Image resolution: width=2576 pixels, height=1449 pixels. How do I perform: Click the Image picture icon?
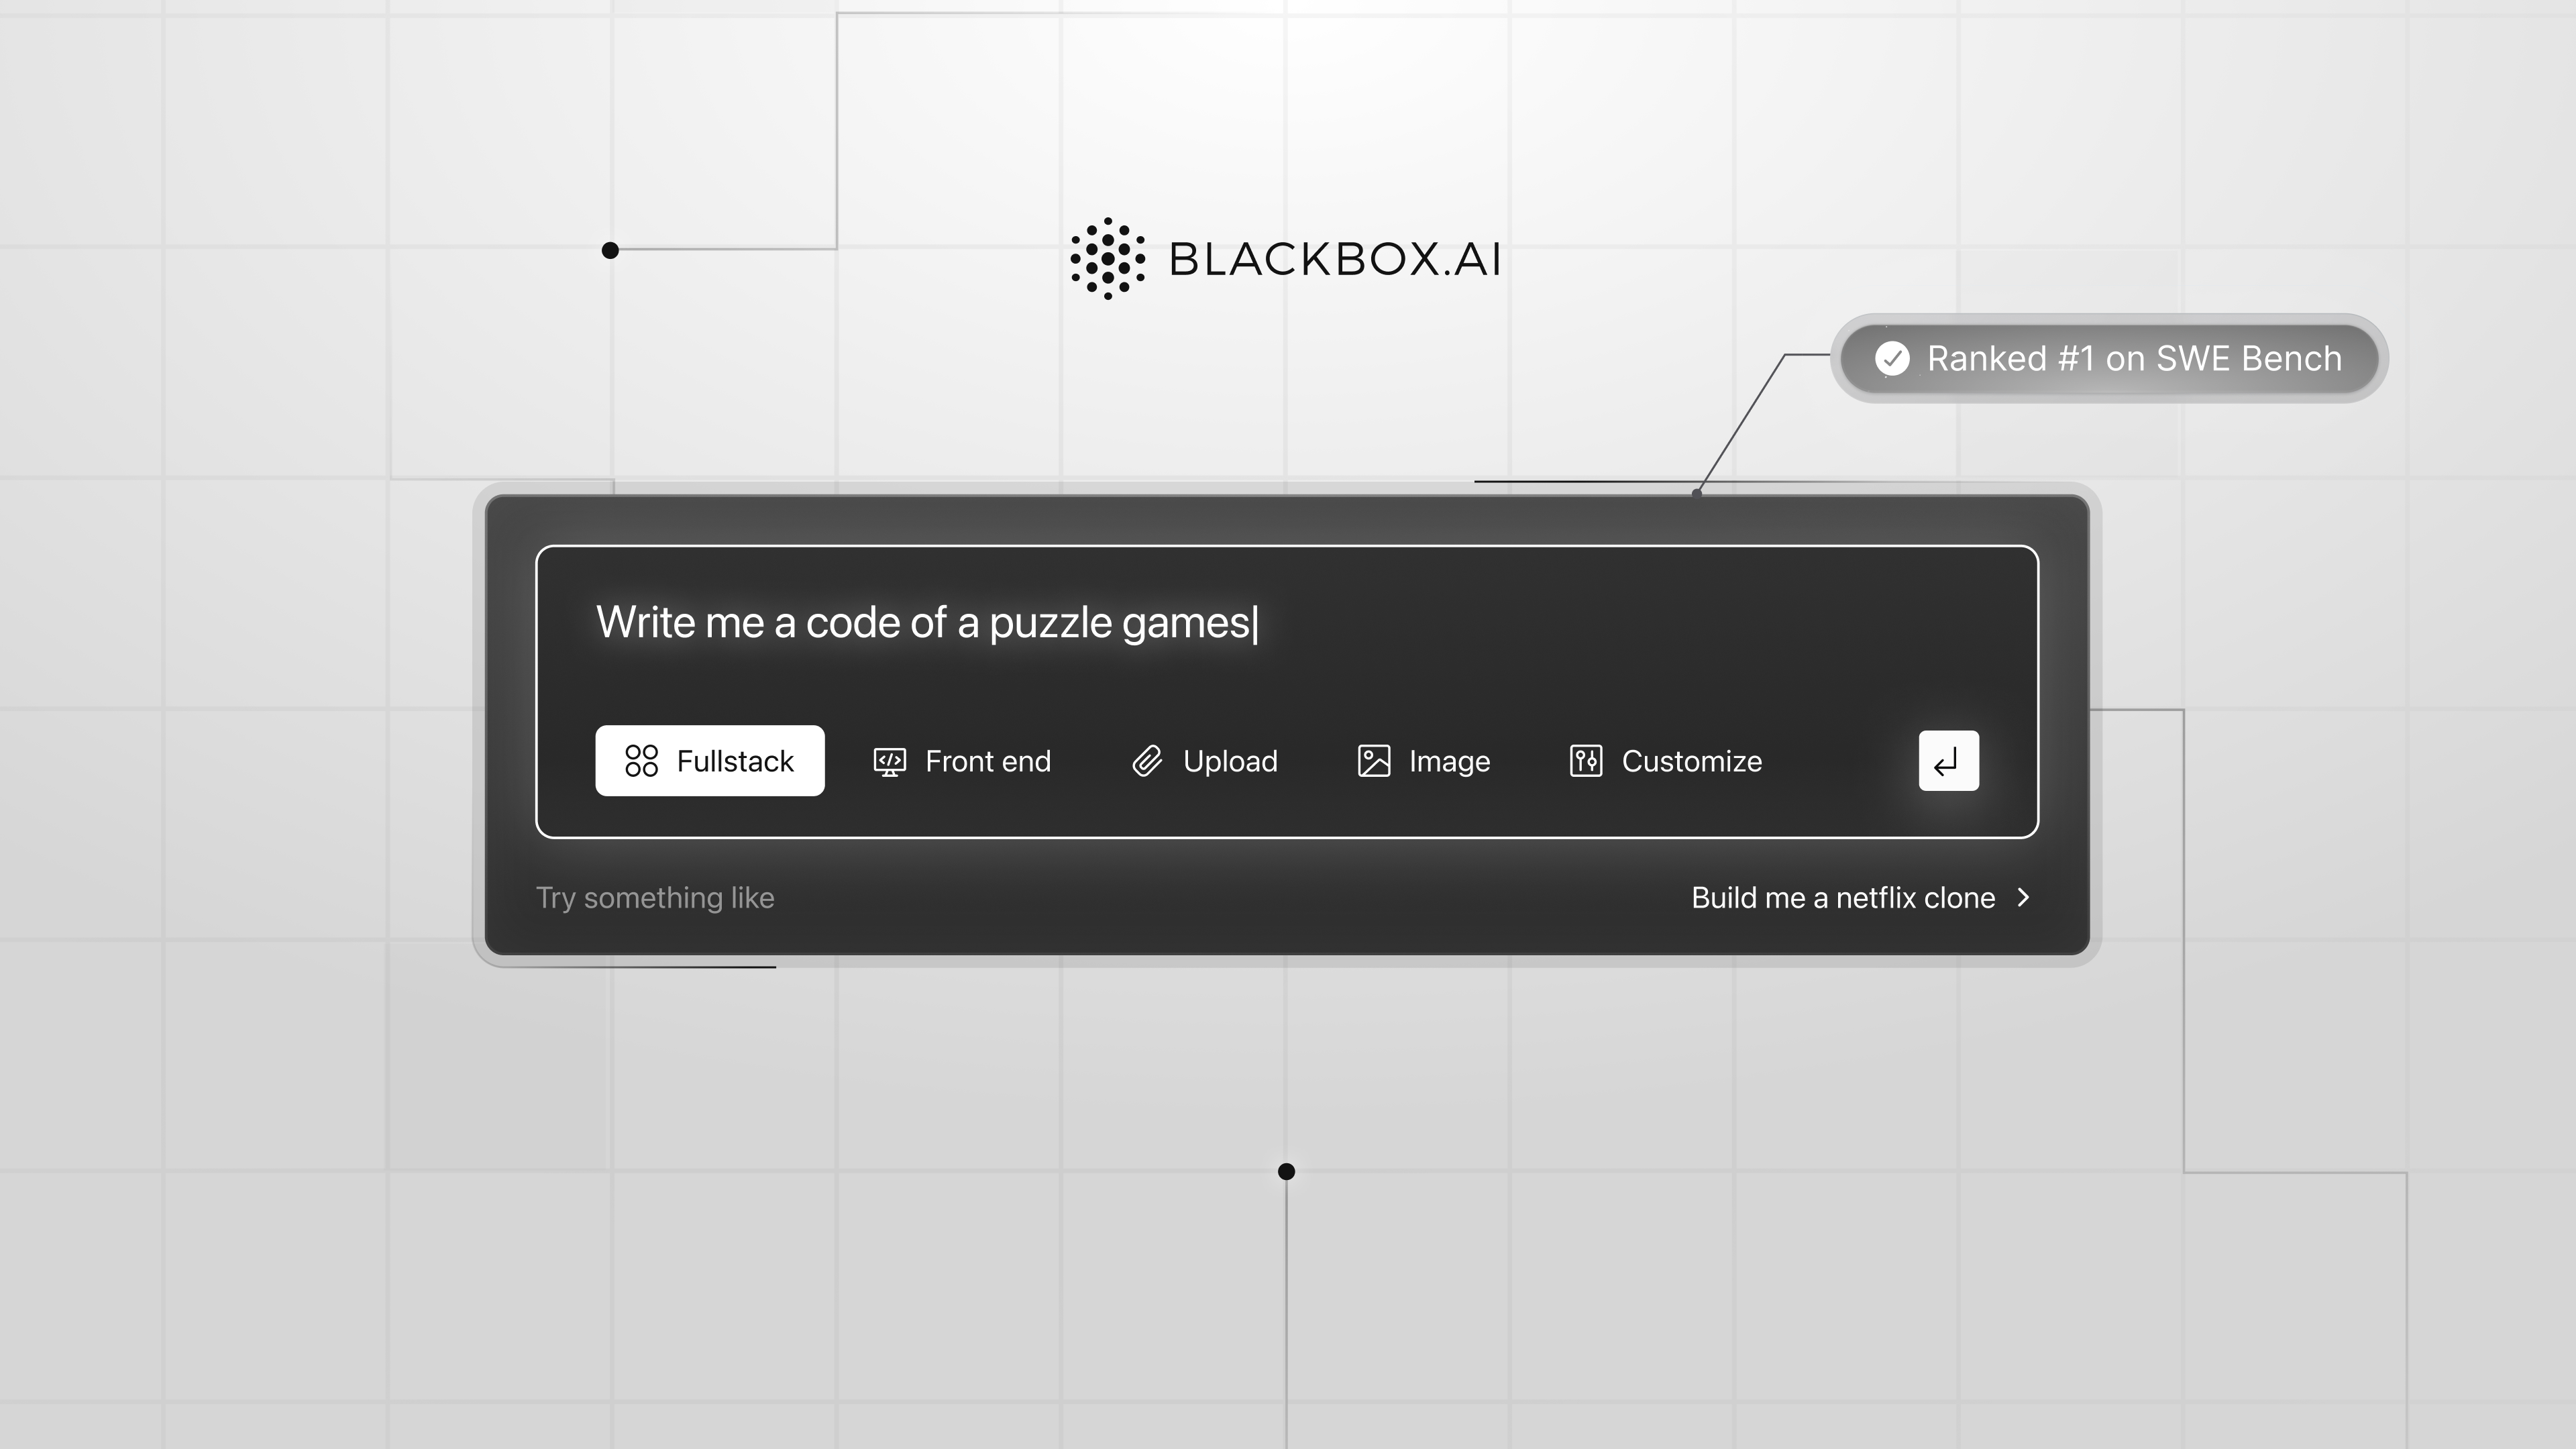(1374, 761)
